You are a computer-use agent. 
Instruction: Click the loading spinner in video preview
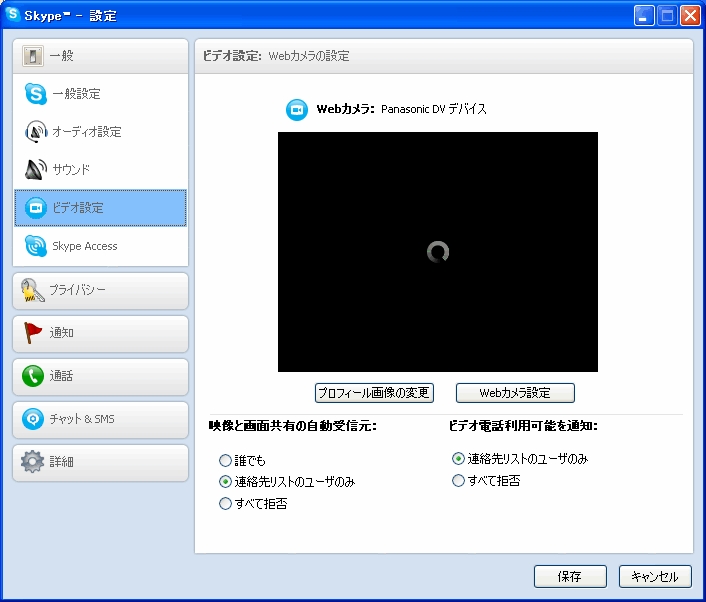(x=438, y=252)
